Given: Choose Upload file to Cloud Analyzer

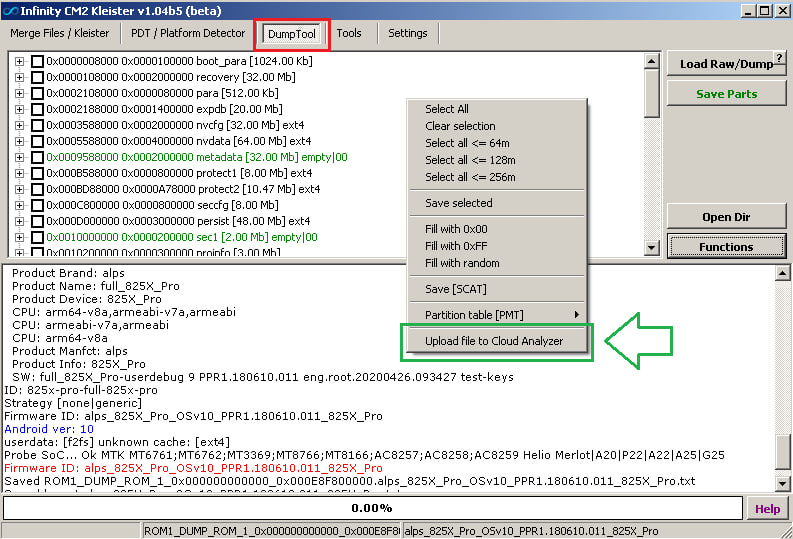Looking at the screenshot, I should tap(494, 341).
